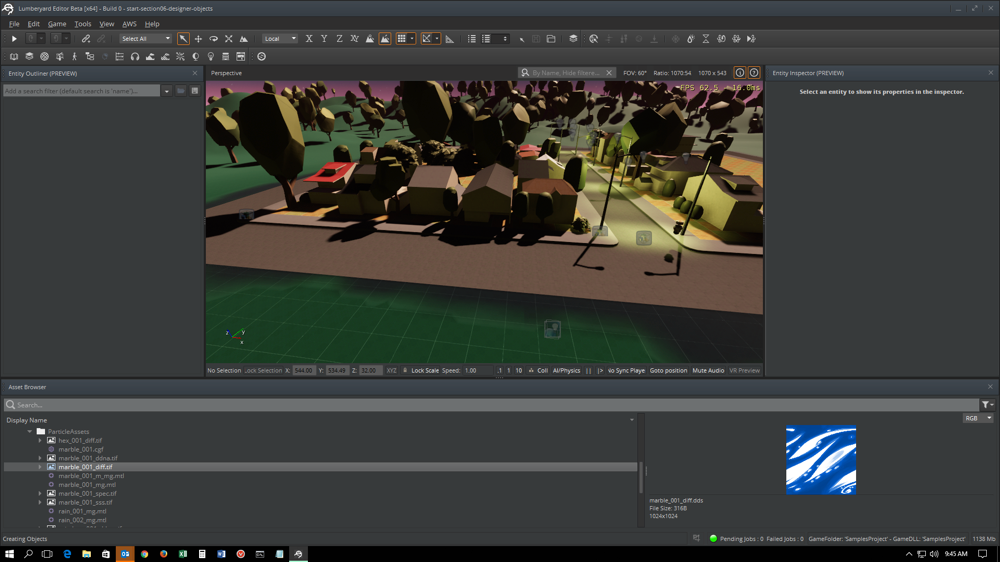
Task: Open the AWS menu
Action: tap(129, 24)
